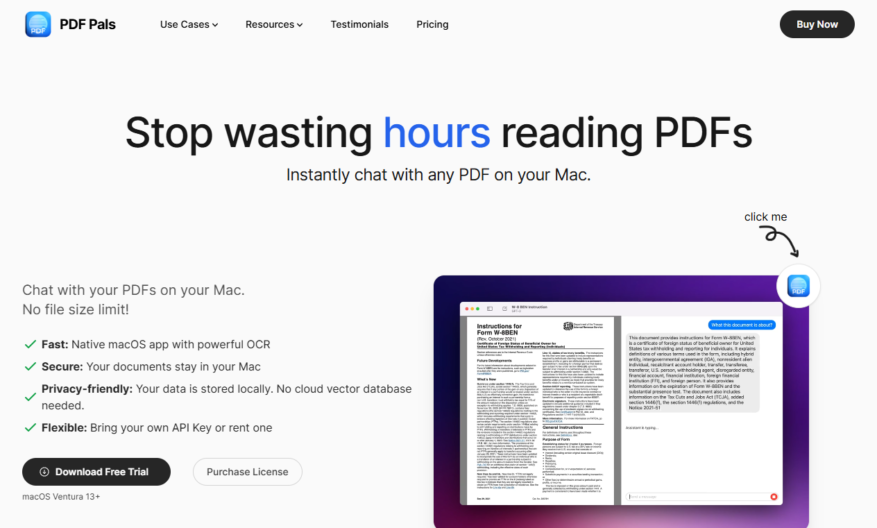Screen dimensions: 877x528
Task: Click the Buy Now button
Action: 817,24
